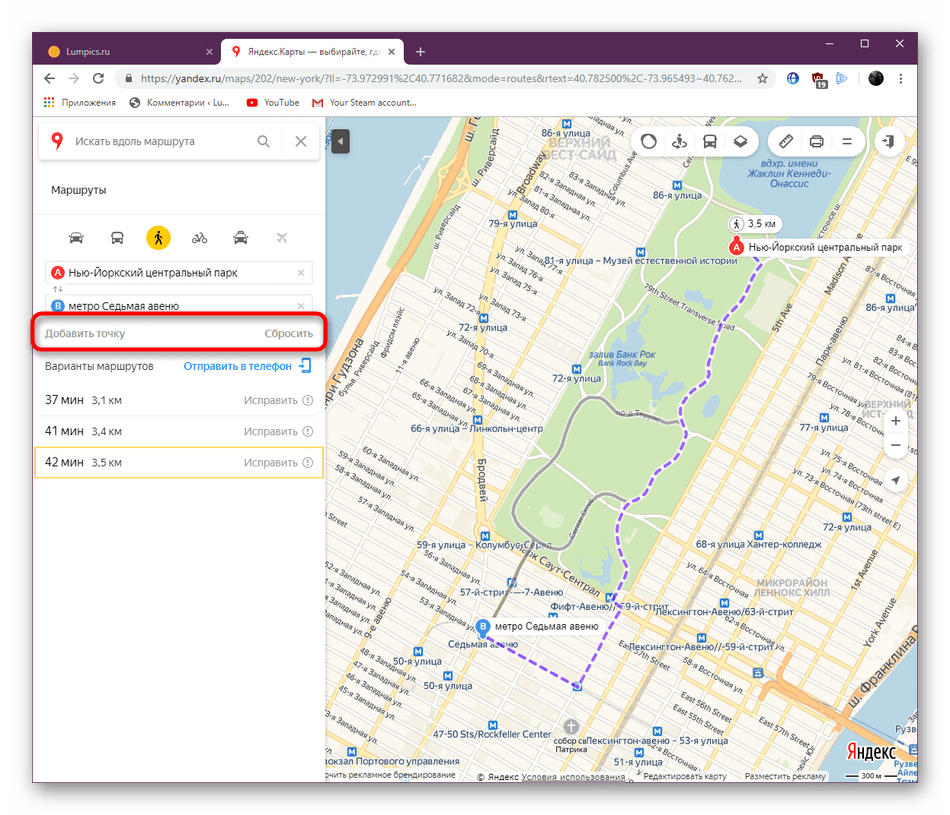950x815 pixels.
Task: Reload the page
Action: pyautogui.click(x=98, y=78)
